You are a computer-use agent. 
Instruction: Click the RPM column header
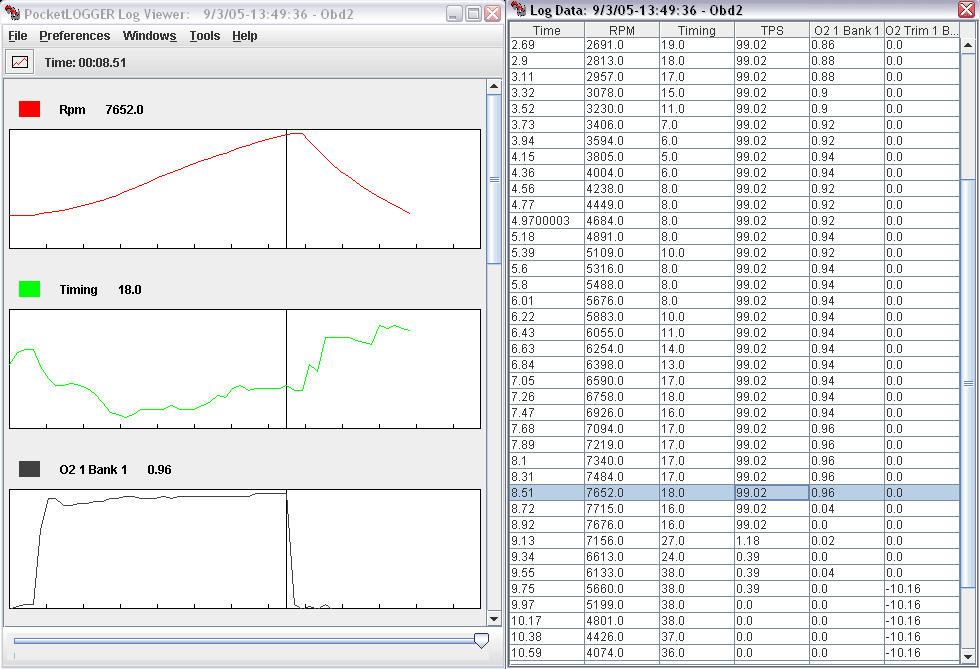(622, 30)
